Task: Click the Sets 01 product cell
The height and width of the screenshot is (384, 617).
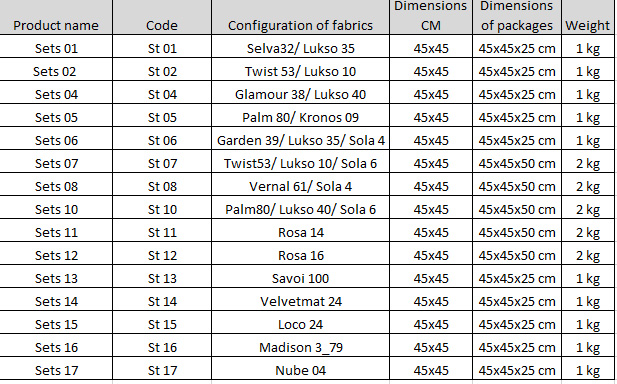Action: 56,46
